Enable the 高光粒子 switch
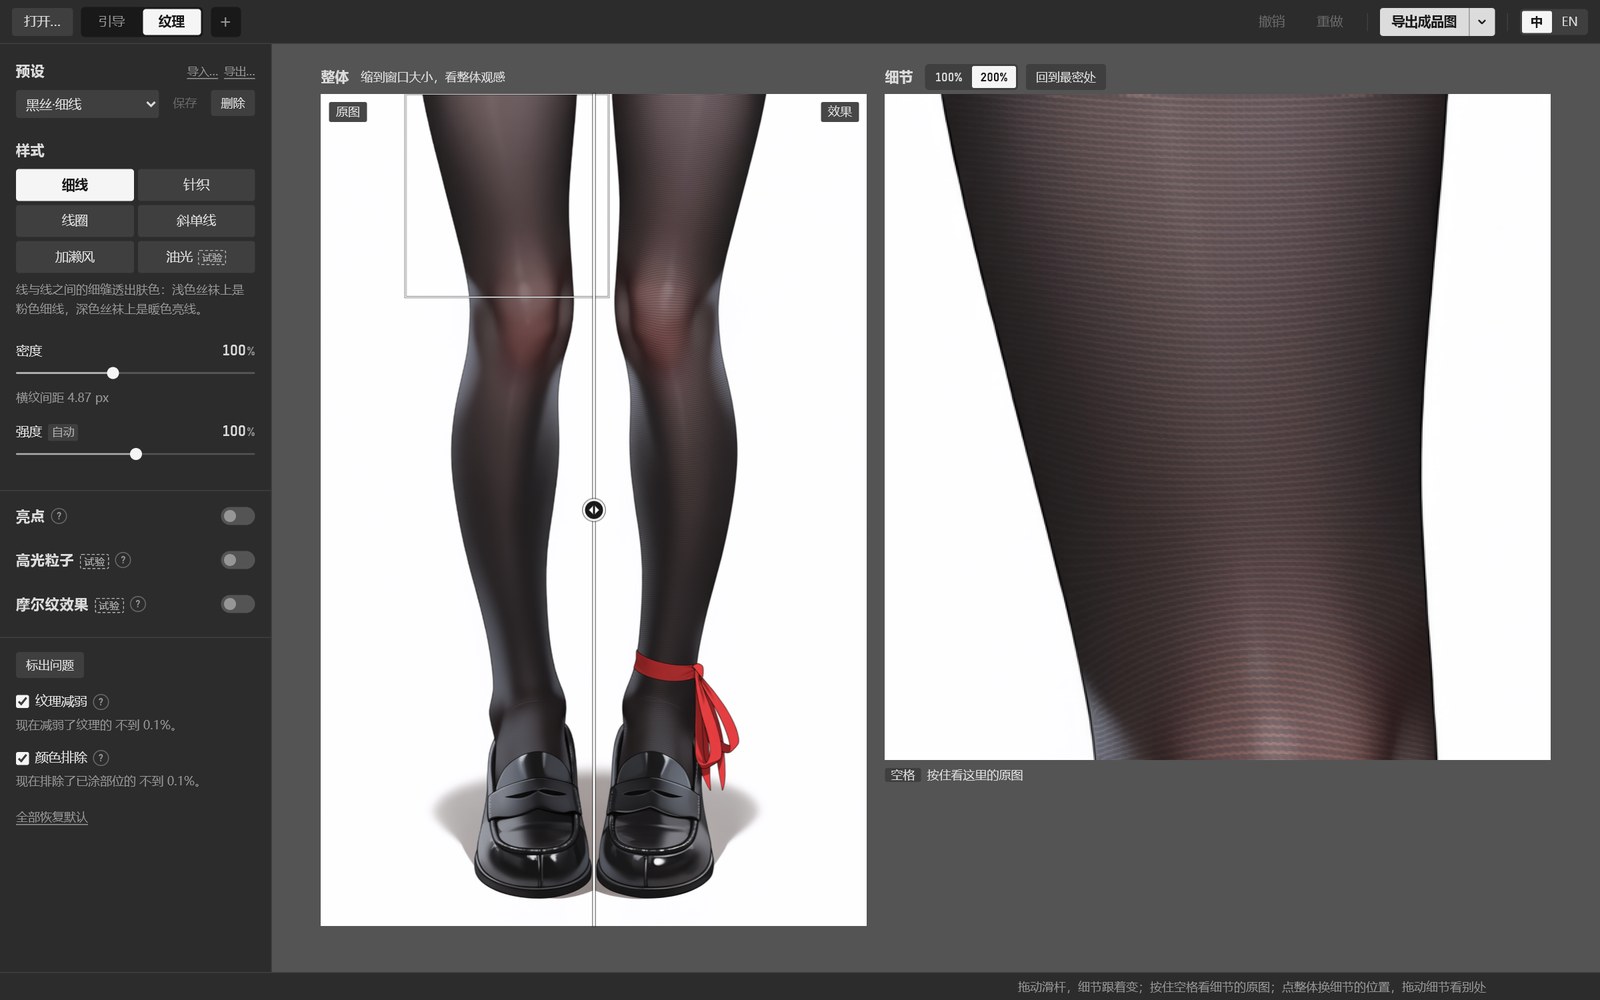Screen dimensions: 1600x1000 click(238, 560)
